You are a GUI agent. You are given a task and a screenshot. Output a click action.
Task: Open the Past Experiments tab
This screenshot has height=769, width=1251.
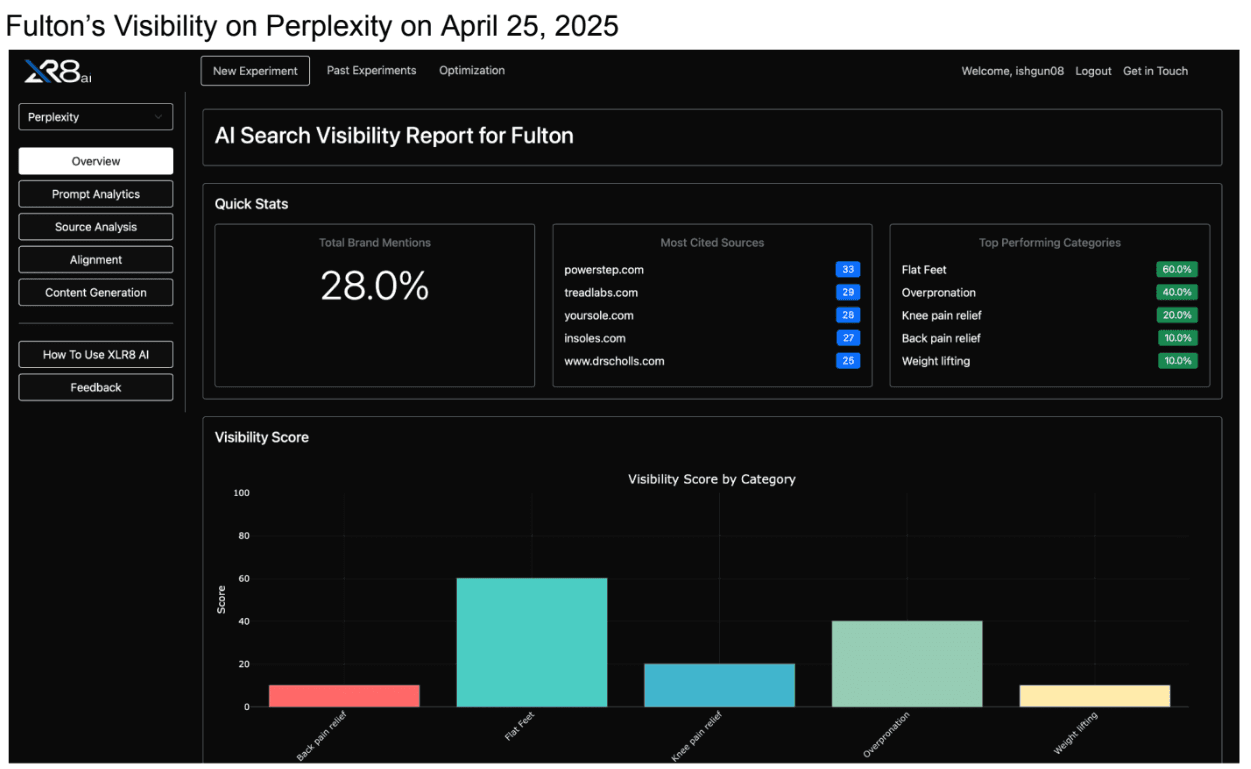click(x=371, y=70)
